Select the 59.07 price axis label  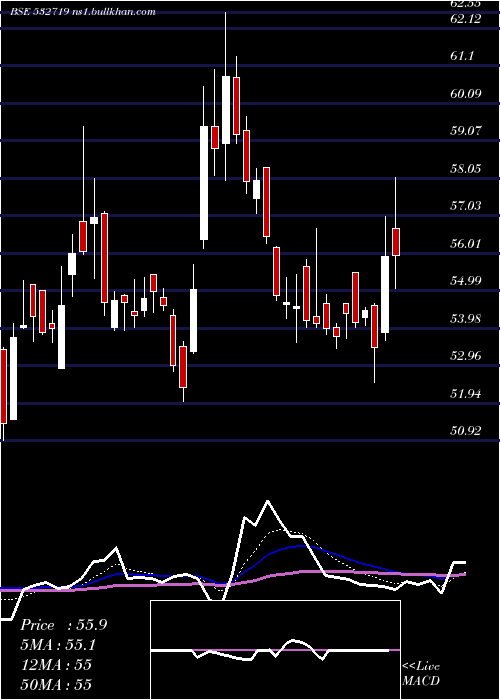466,131
